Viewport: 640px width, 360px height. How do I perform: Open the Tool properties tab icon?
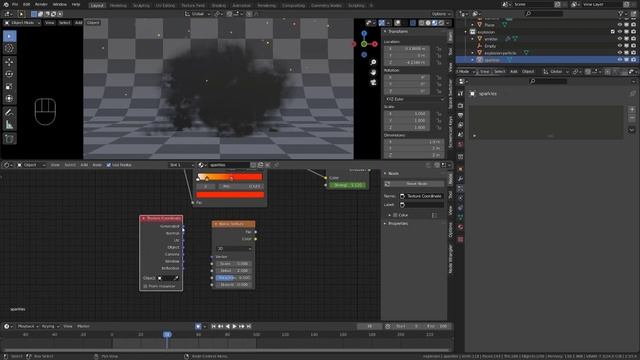[x=460, y=93]
